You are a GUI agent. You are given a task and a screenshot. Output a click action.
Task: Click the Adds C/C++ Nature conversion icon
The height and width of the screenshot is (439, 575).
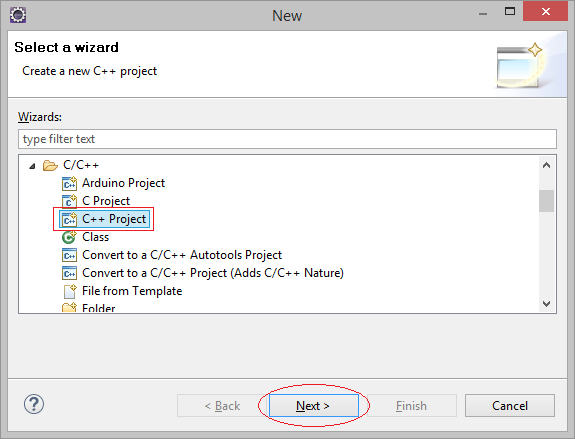(x=69, y=273)
